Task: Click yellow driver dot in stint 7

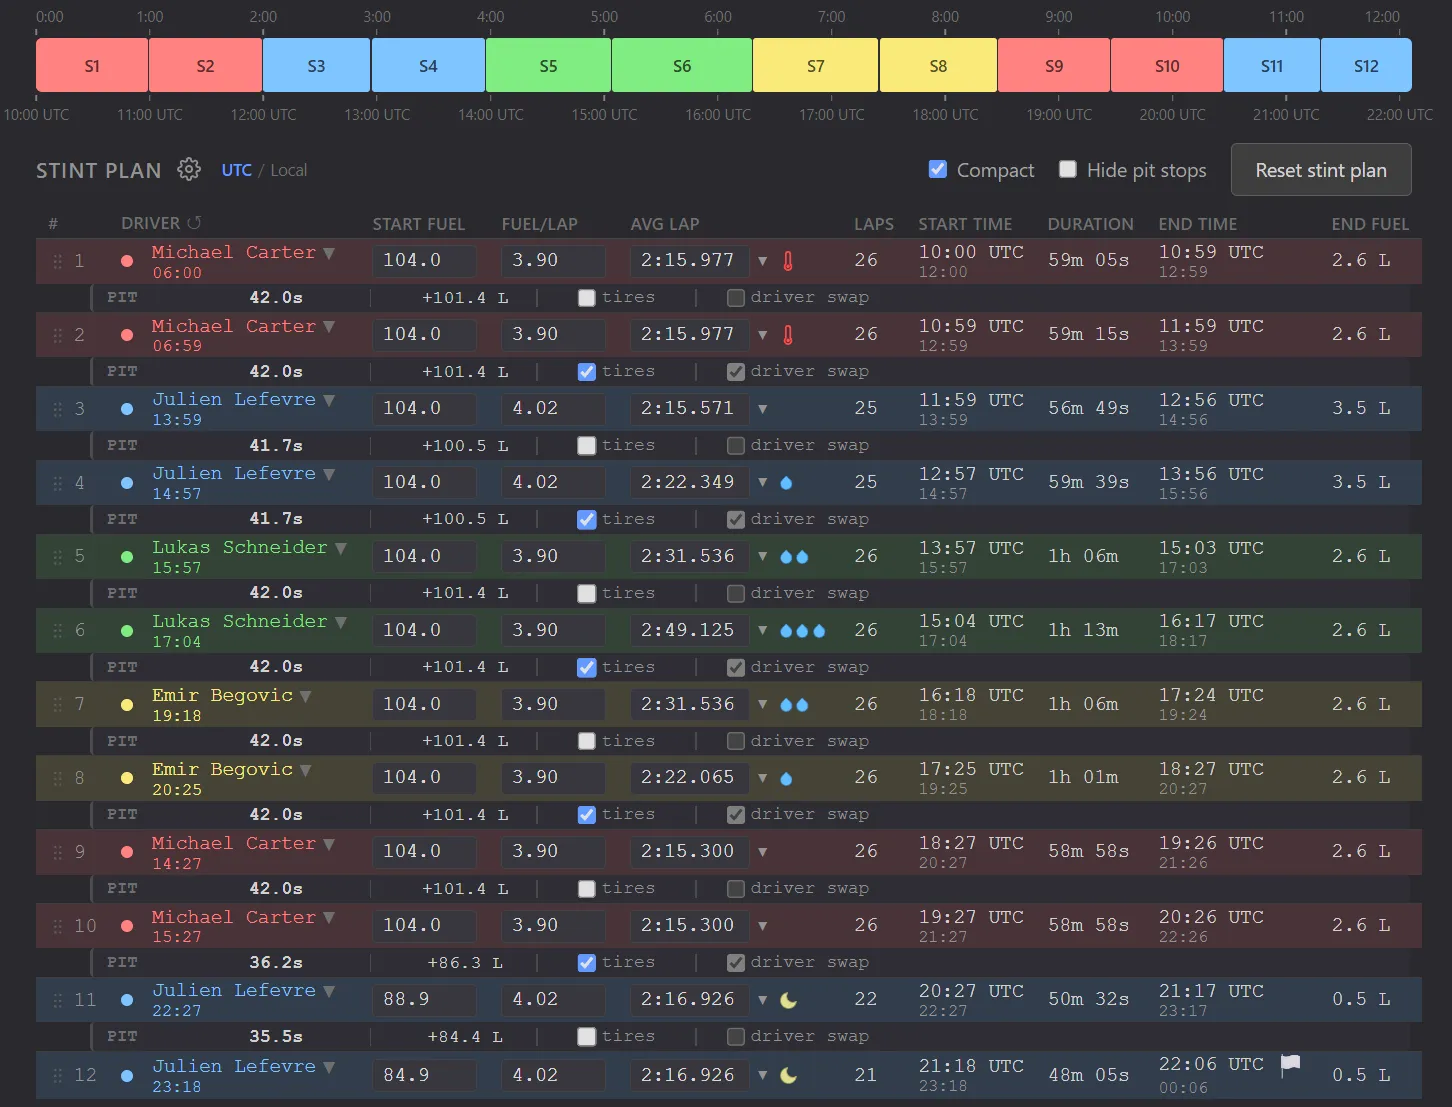Action: point(127,705)
